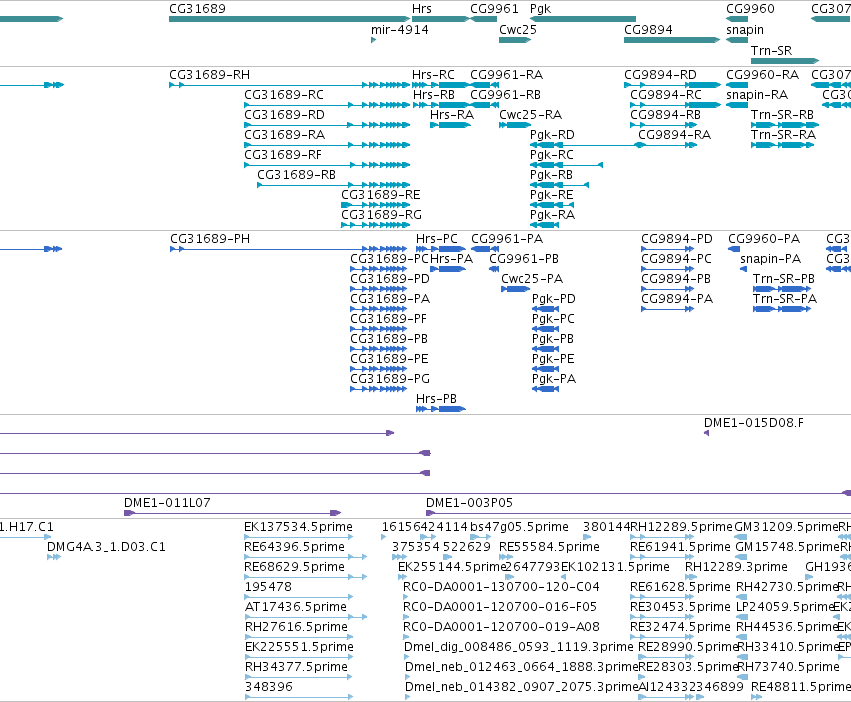
Task: Open transcript label Cwc25-RA
Action: tap(531, 115)
